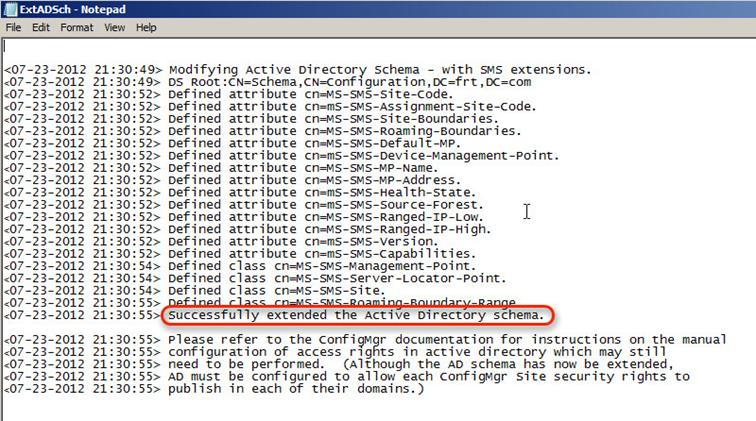Screen dimensions: 756x421
Task: Open the Format menu
Action: (x=77, y=27)
